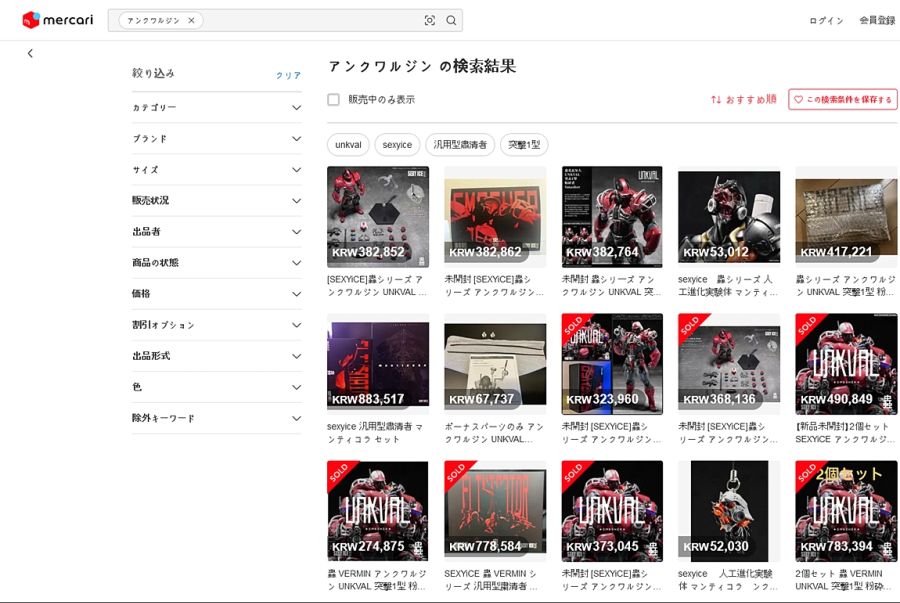The width and height of the screenshot is (900, 603).
Task: Expand the 価格 filter section
Action: coord(296,294)
